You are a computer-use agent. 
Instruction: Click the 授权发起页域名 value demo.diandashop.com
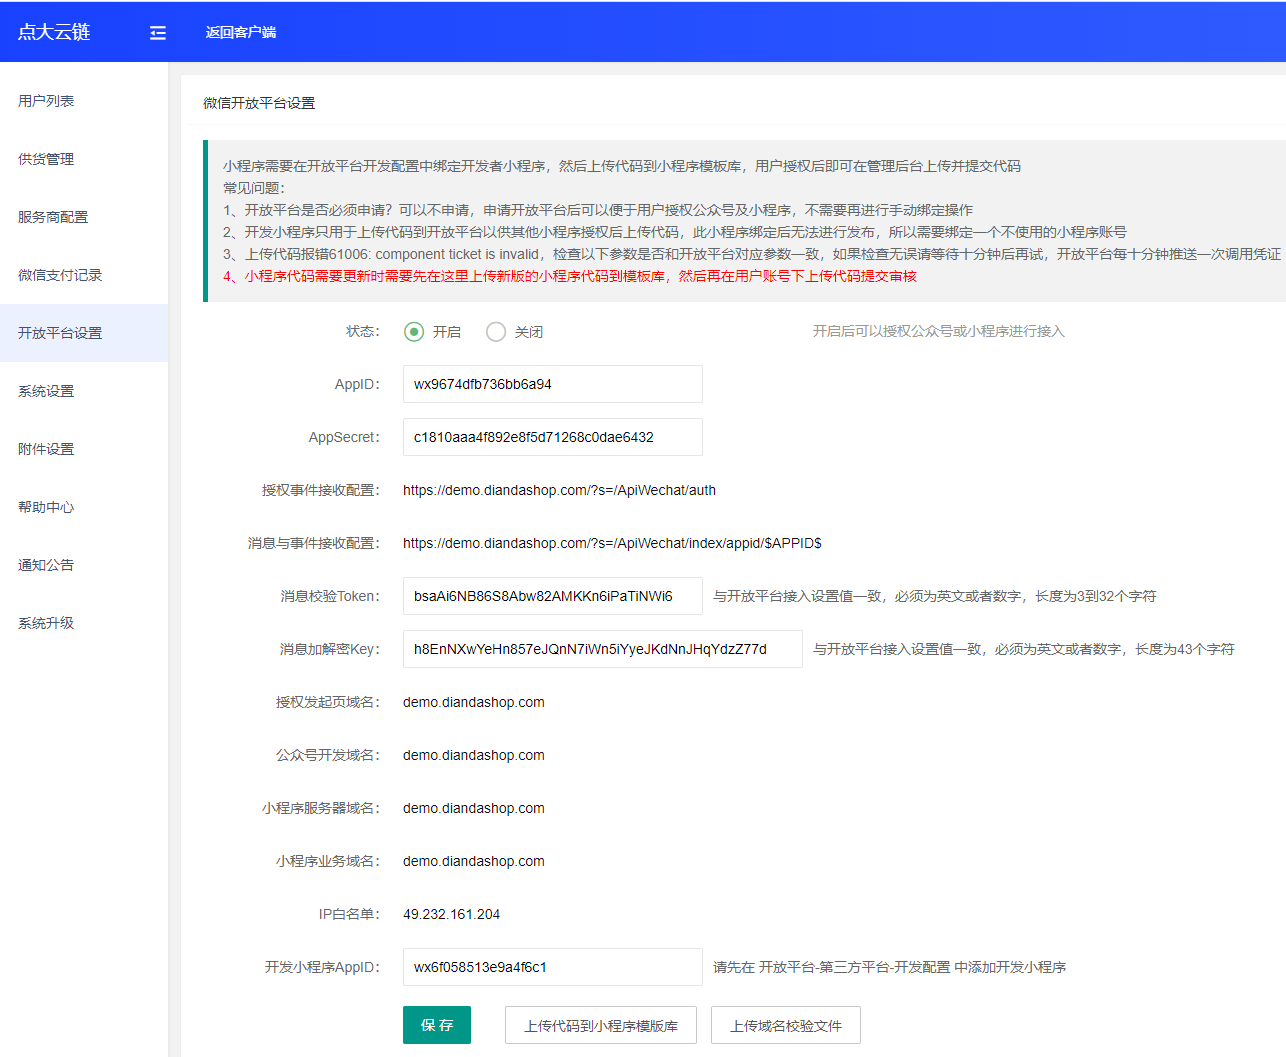tap(474, 702)
